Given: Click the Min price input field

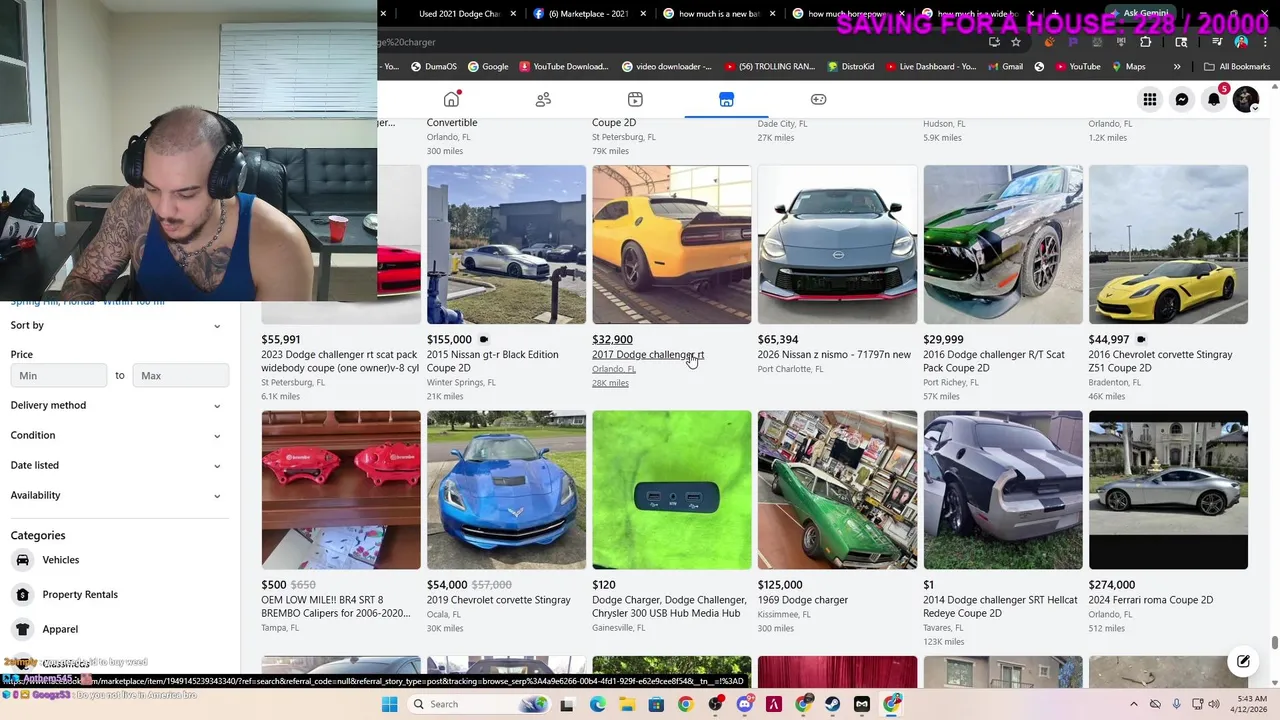Looking at the screenshot, I should 59,376.
